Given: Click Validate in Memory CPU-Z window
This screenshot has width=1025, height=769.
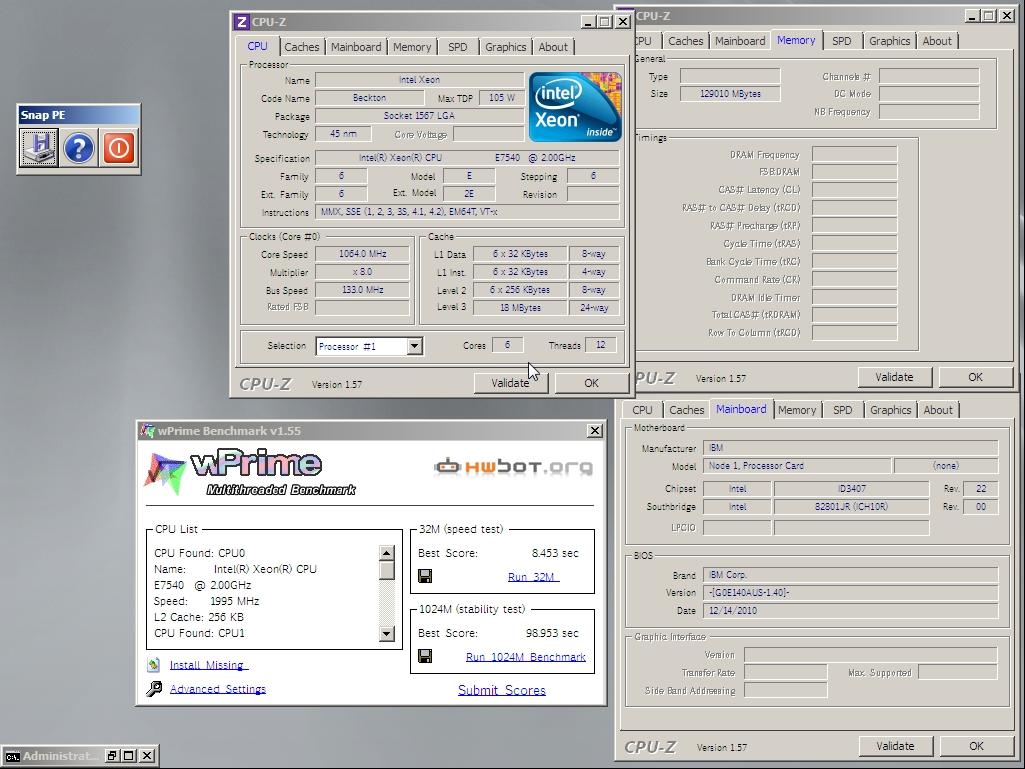Looking at the screenshot, I should tap(894, 377).
